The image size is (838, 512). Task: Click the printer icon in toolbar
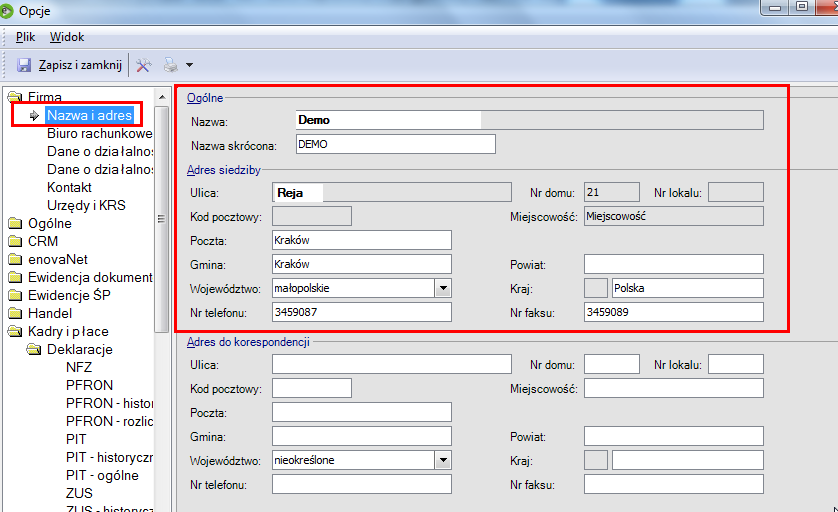pos(171,65)
